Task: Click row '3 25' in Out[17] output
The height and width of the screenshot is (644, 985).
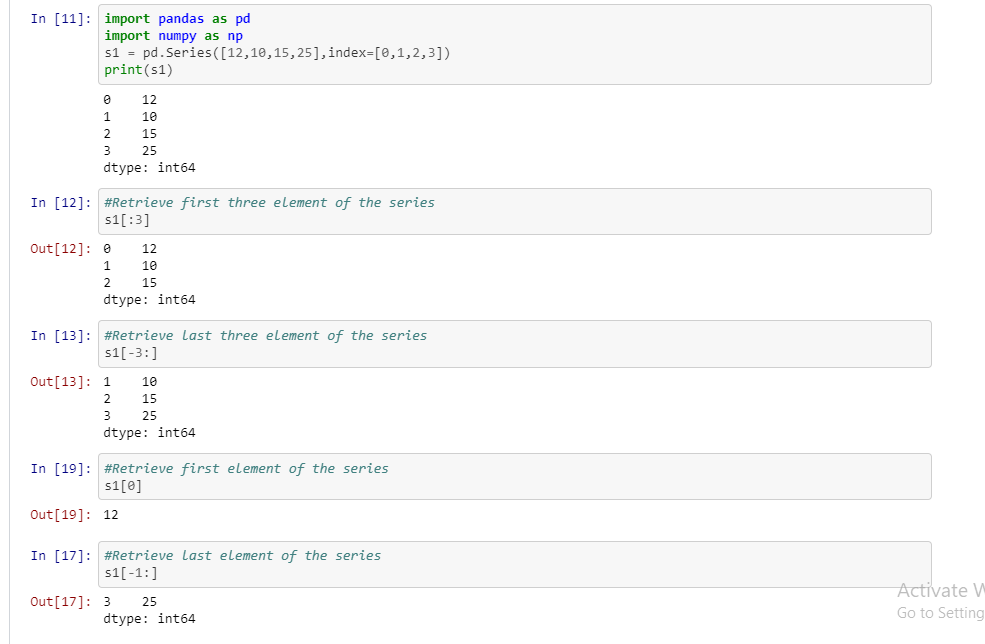Action: (x=130, y=602)
